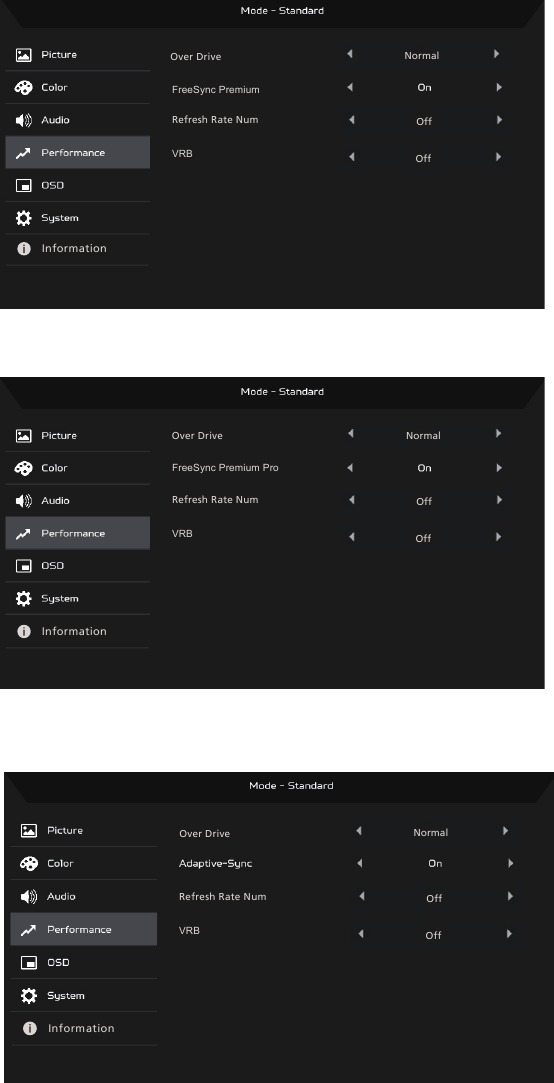Select OSD icon in the topmost menu
Image resolution: width=554 pixels, height=1083 pixels.
point(23,186)
